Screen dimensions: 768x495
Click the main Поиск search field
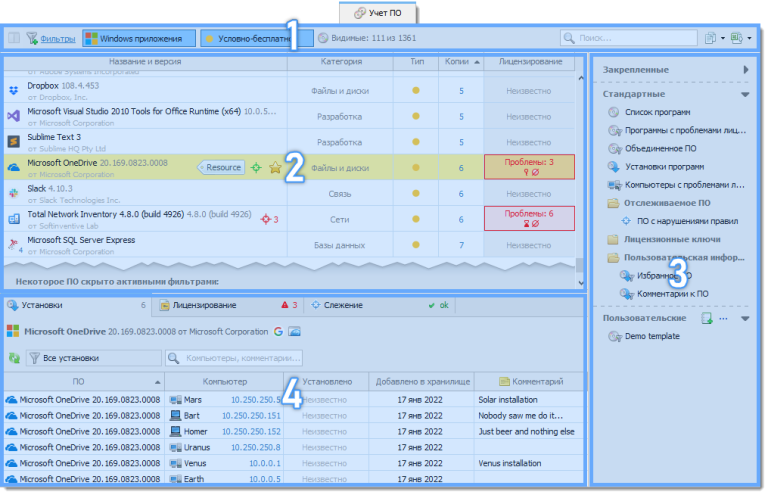[628, 38]
